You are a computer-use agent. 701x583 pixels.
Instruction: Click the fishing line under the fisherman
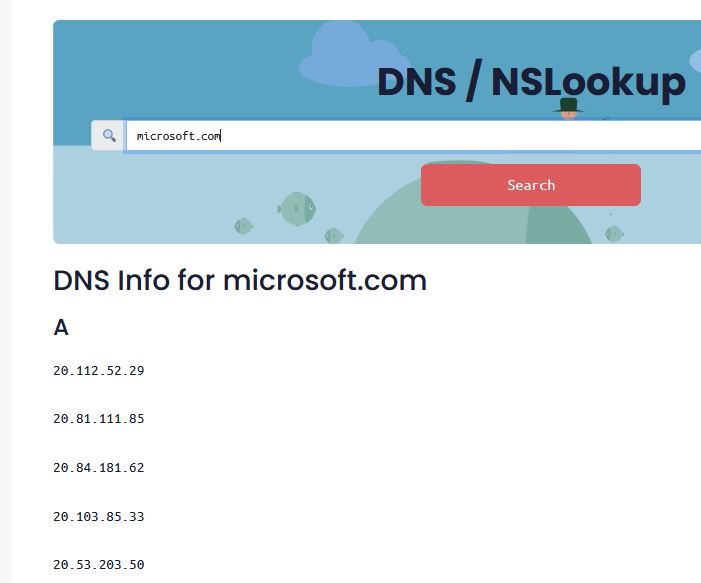(610, 183)
